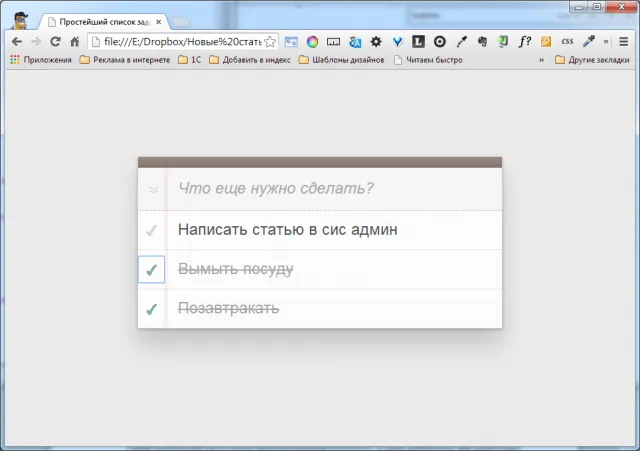Click the black L square extension icon

418,42
